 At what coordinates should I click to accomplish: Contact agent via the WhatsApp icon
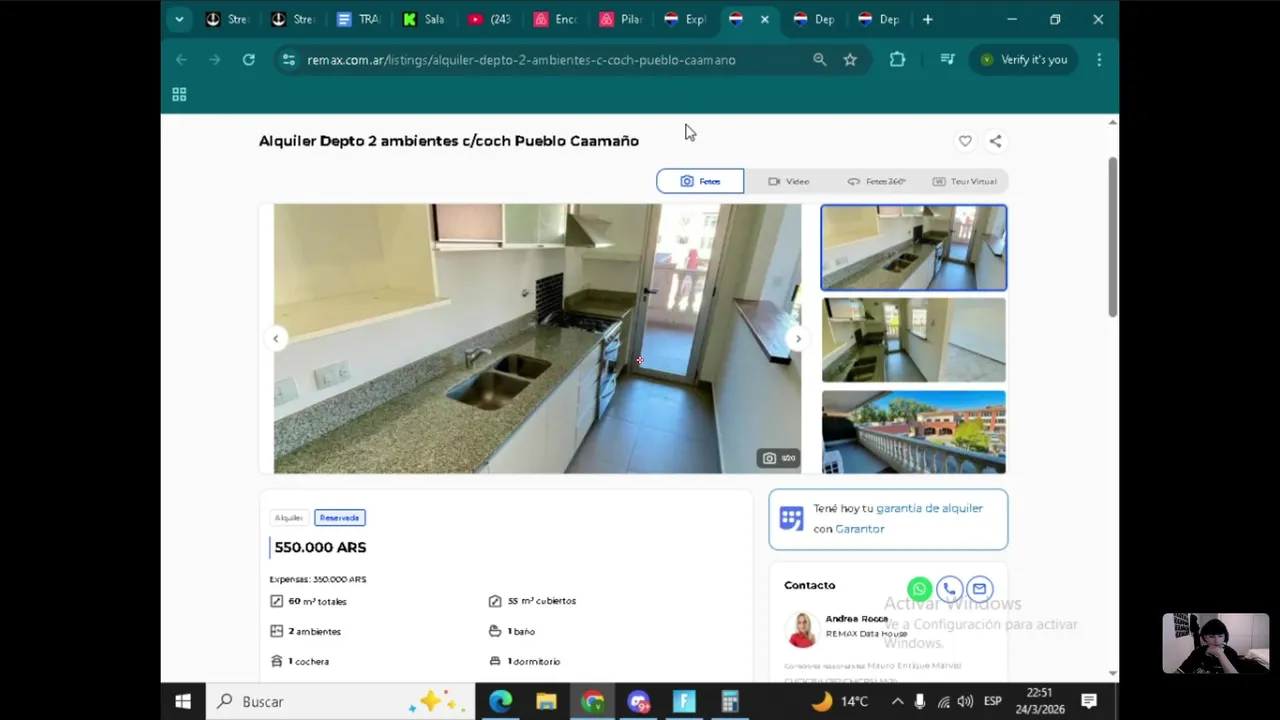tap(919, 589)
